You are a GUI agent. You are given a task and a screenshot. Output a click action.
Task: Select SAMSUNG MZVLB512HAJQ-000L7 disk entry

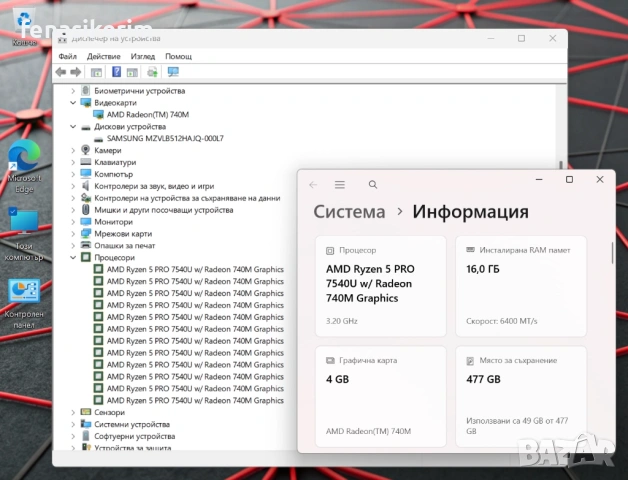pyautogui.click(x=165, y=138)
